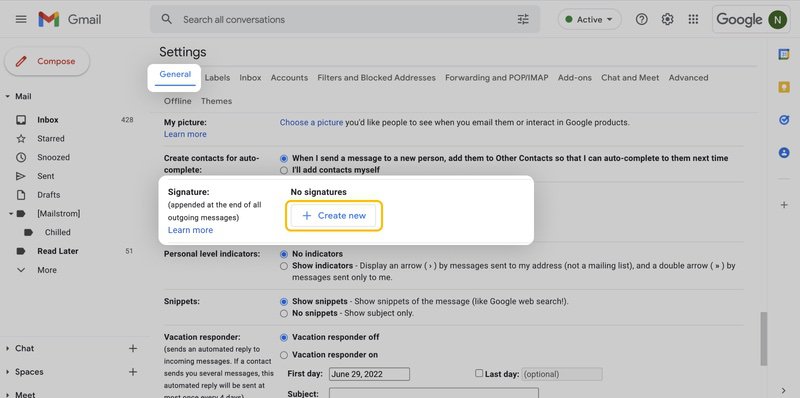Open Filters and Blocked Addresses tab
The image size is (800, 398).
click(x=377, y=78)
